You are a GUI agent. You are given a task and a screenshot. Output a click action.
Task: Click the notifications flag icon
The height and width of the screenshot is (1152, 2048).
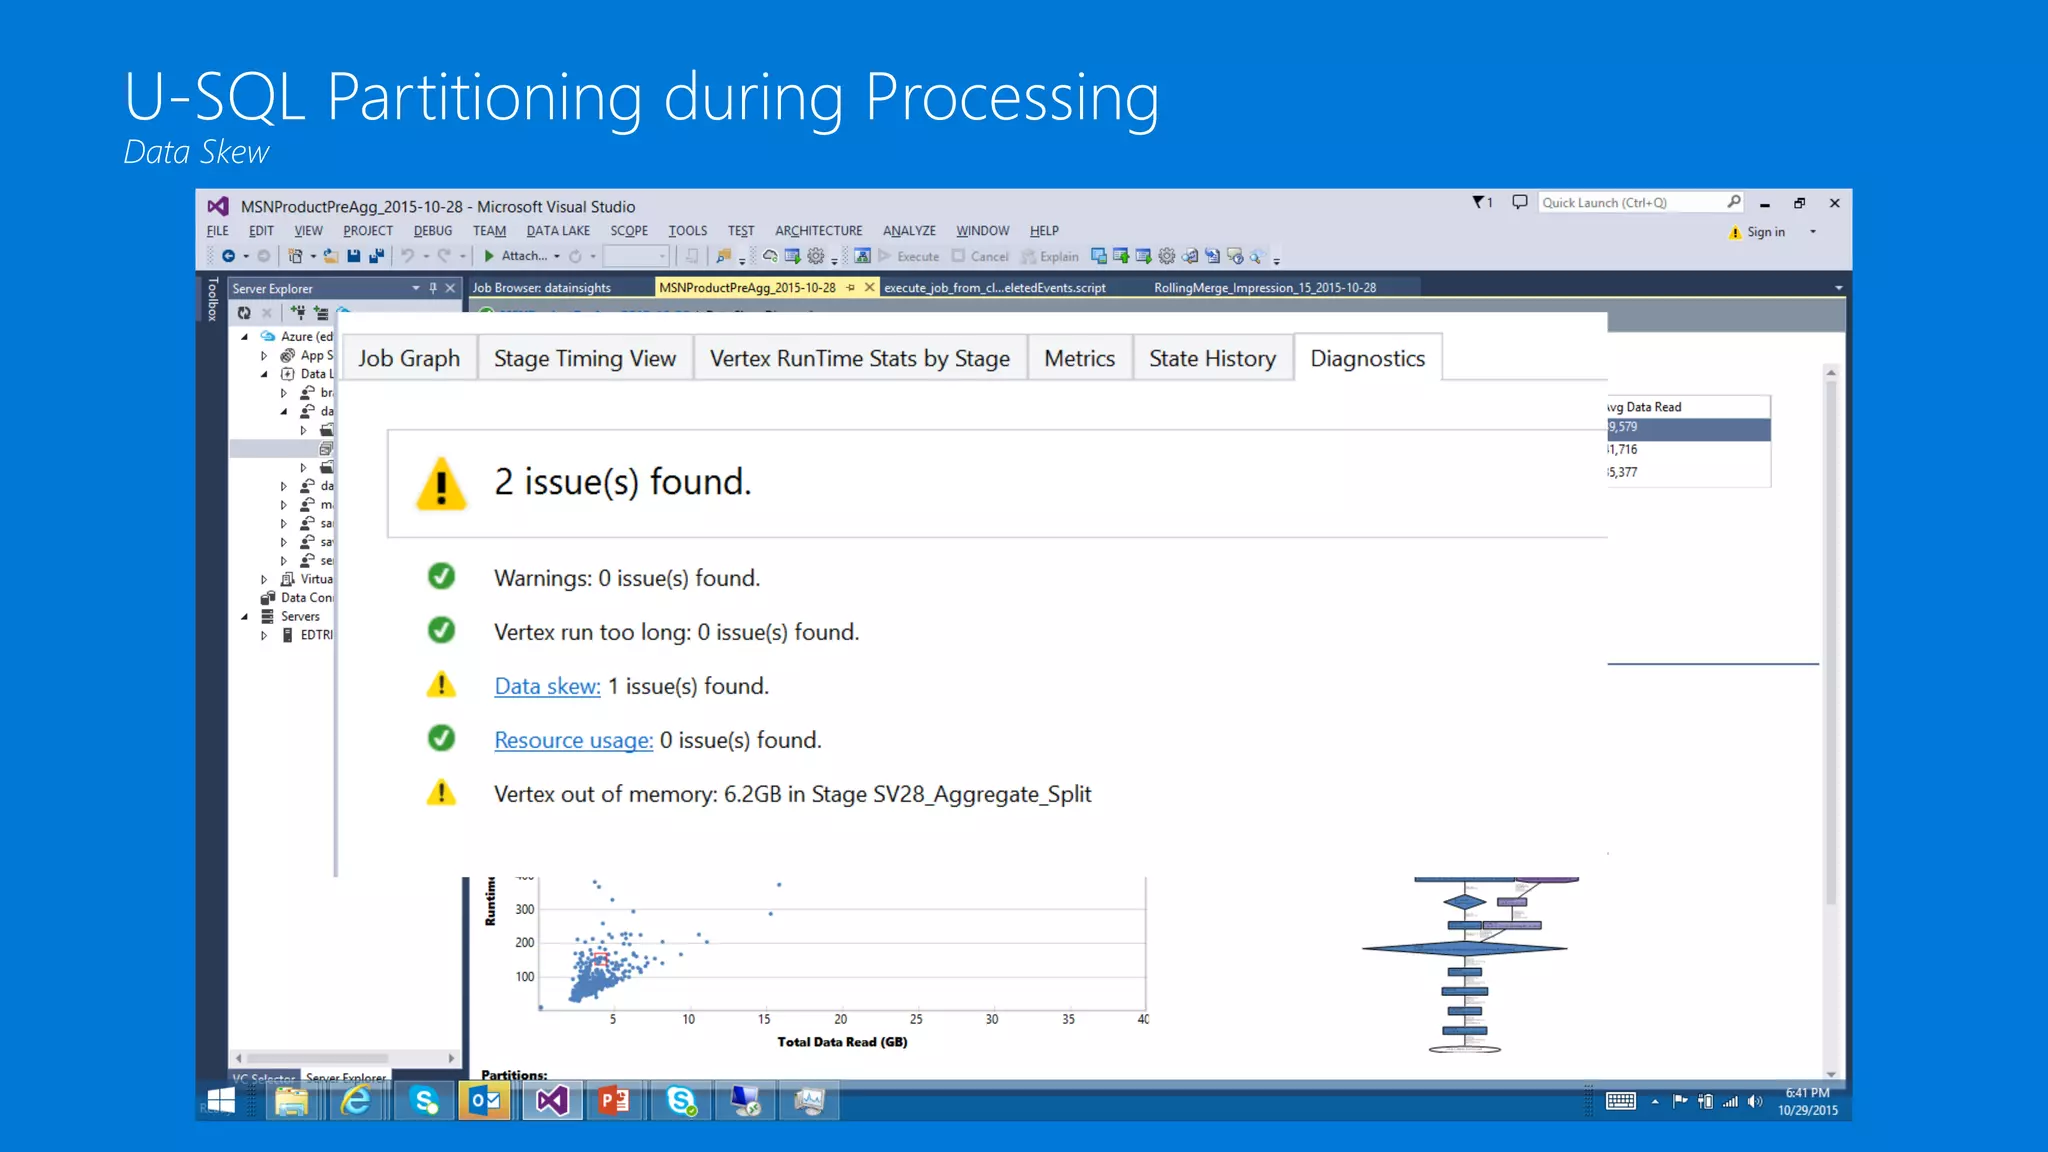pos(1482,202)
